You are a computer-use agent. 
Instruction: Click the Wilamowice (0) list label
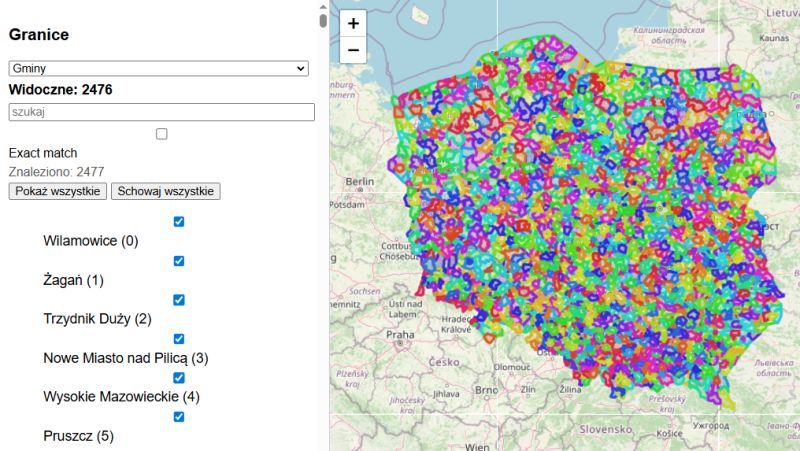(91, 241)
